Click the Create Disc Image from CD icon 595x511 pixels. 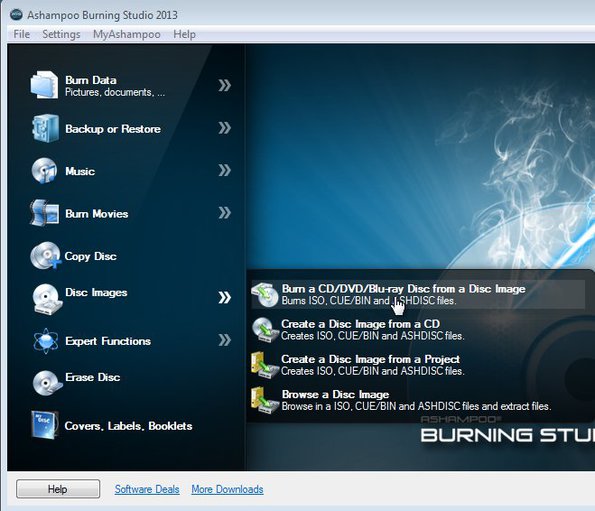(265, 329)
